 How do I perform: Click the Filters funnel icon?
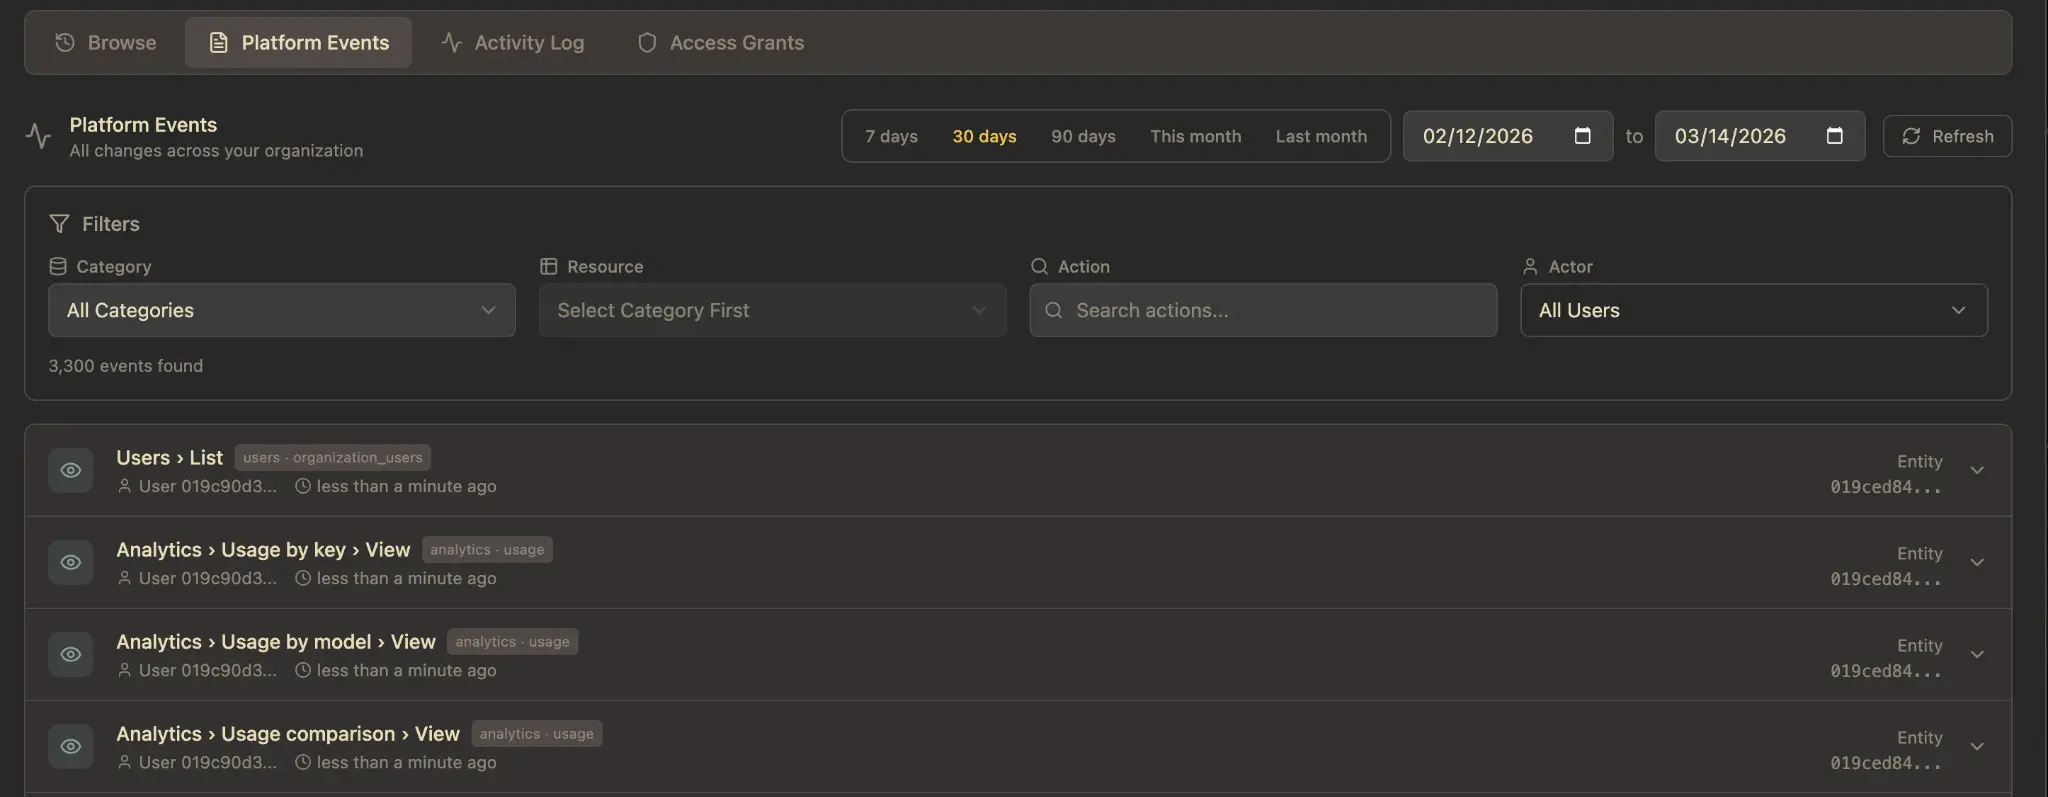point(59,224)
